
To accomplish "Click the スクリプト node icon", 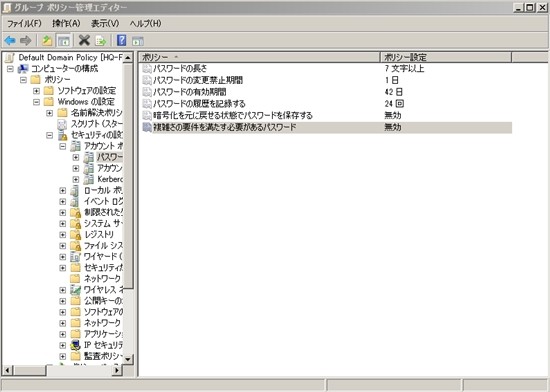I will pyautogui.click(x=62, y=124).
